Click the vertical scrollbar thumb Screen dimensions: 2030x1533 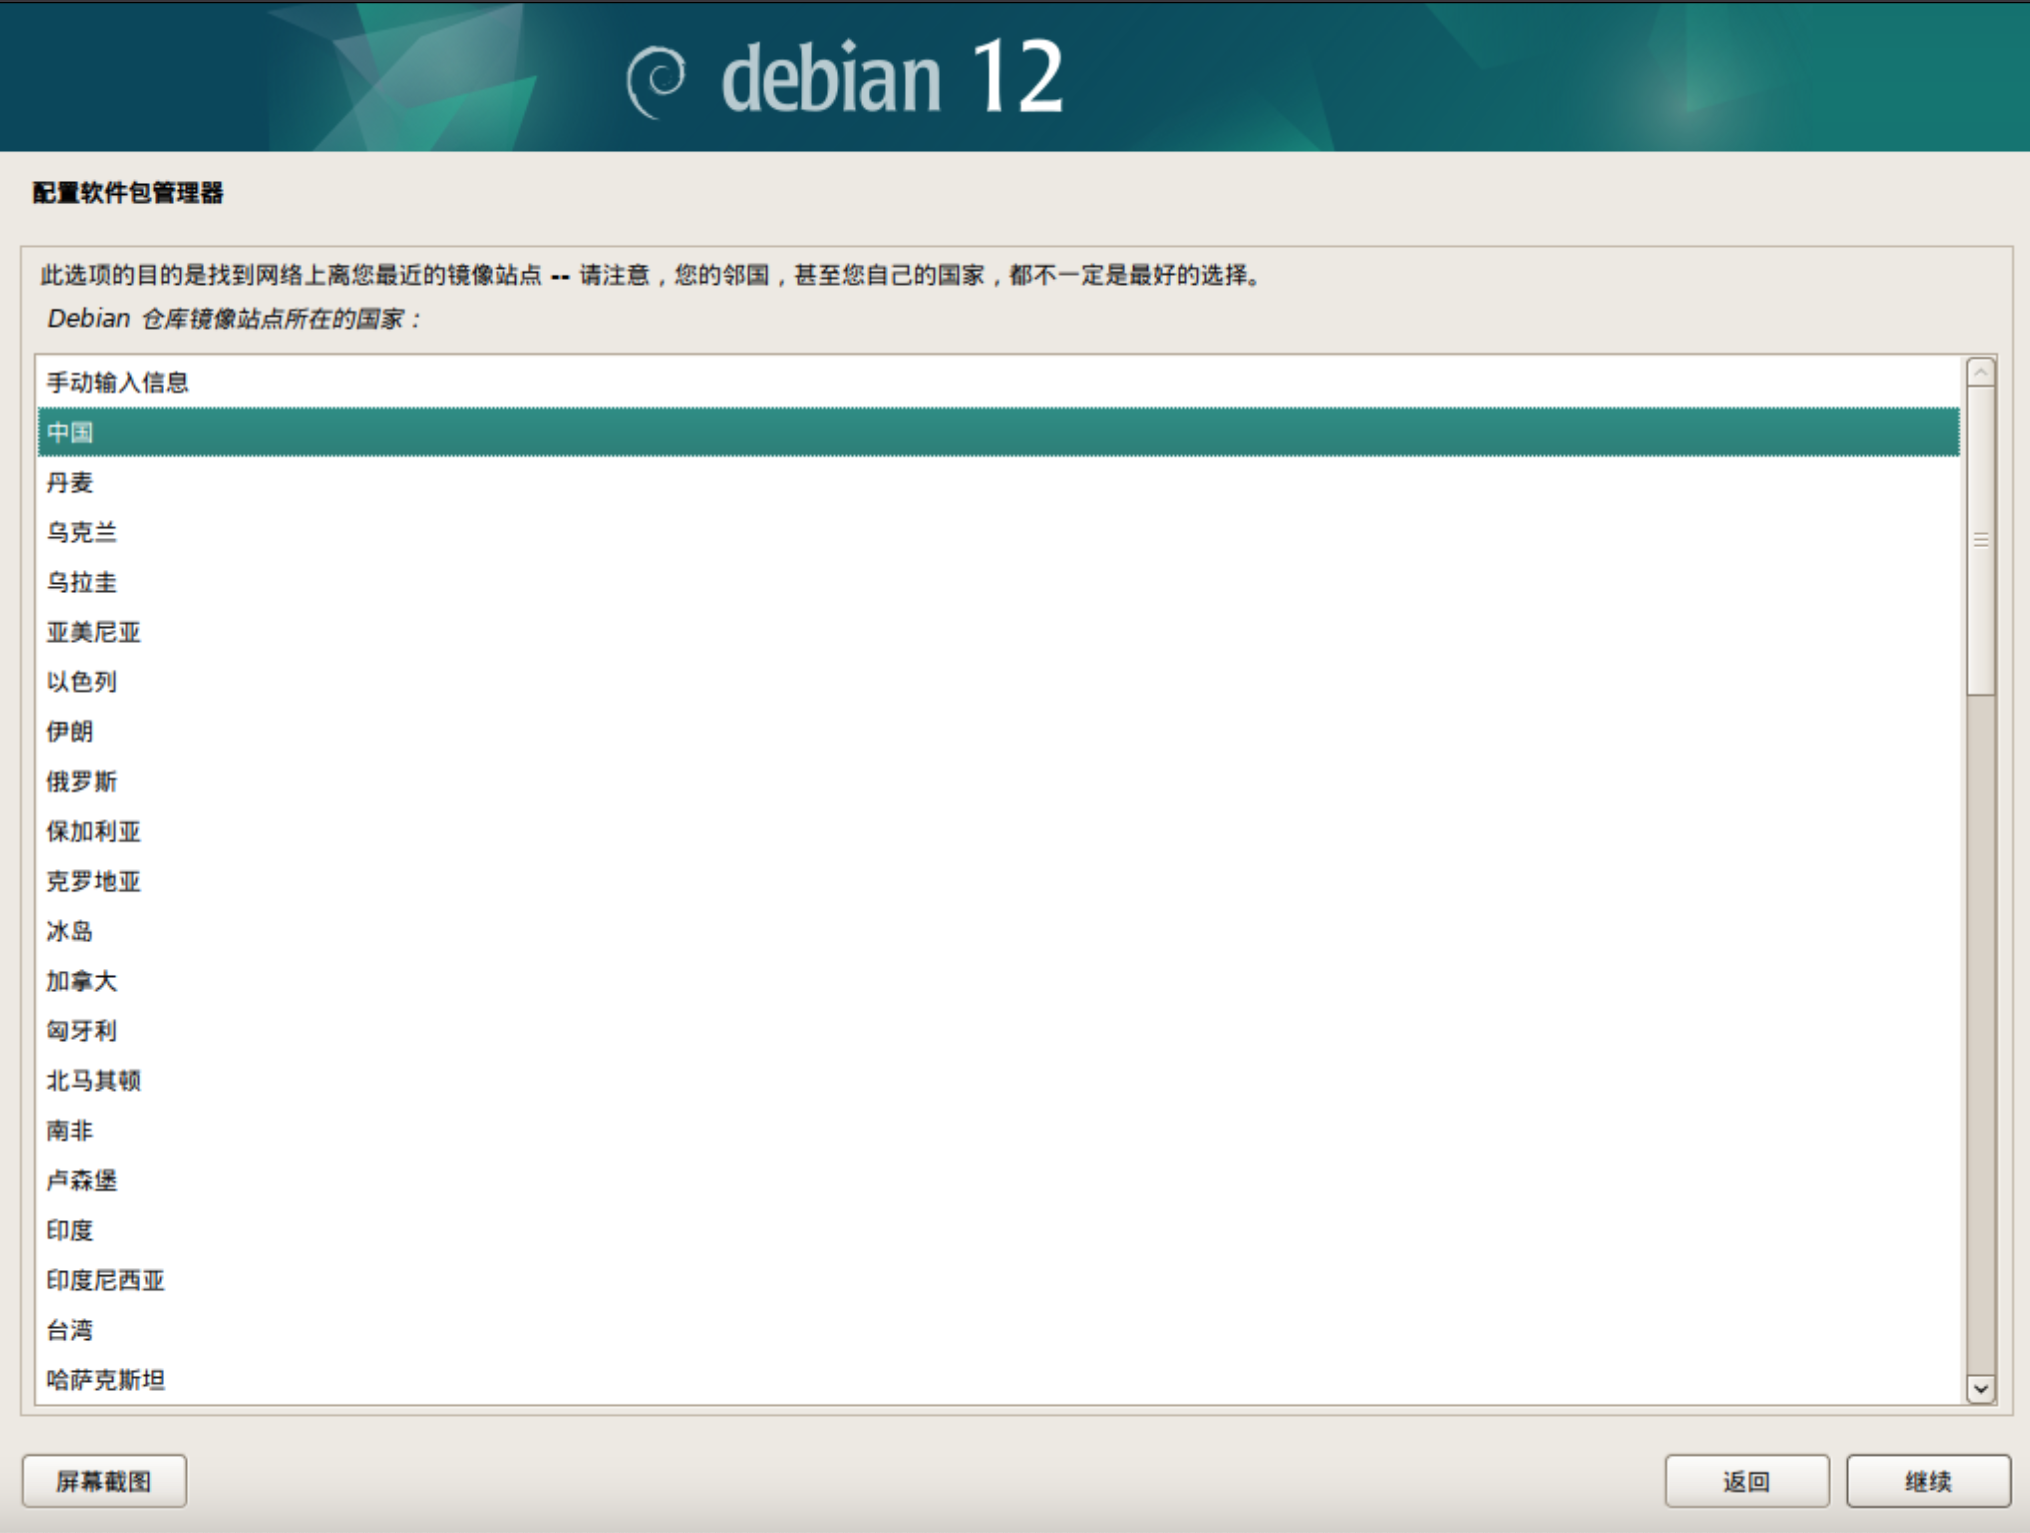pos(1980,540)
